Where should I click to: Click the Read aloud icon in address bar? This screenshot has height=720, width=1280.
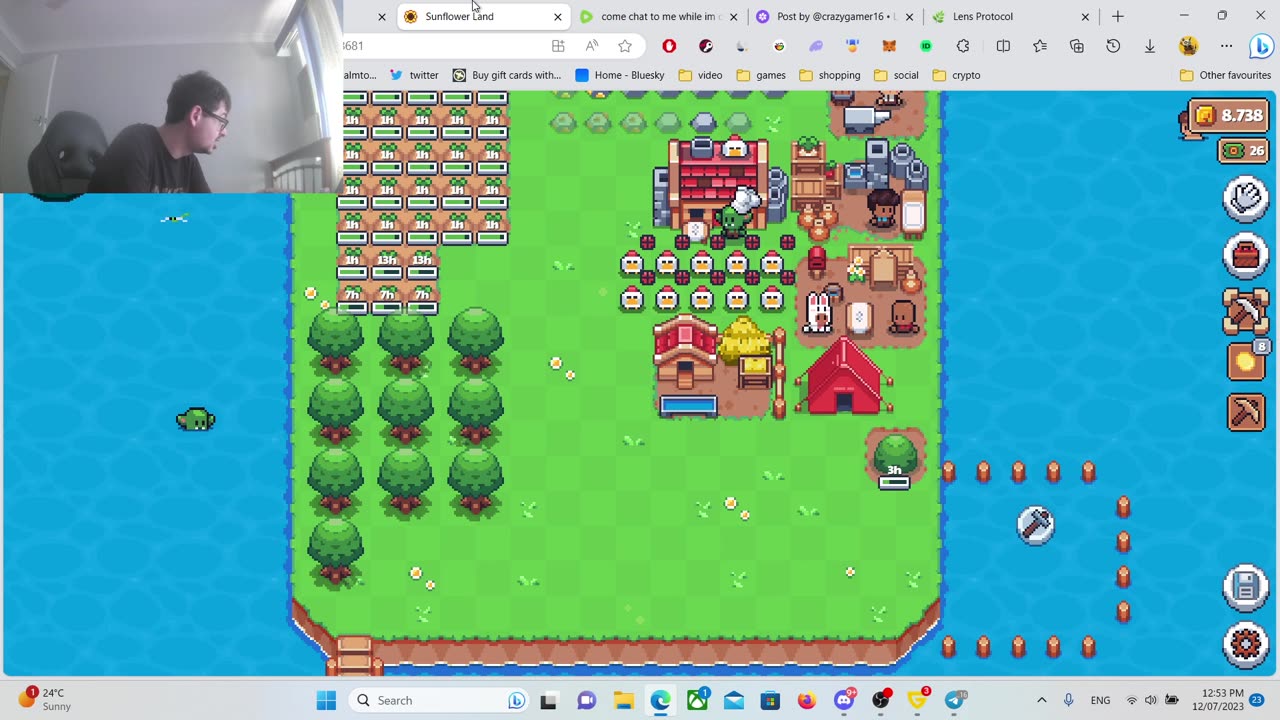(592, 46)
